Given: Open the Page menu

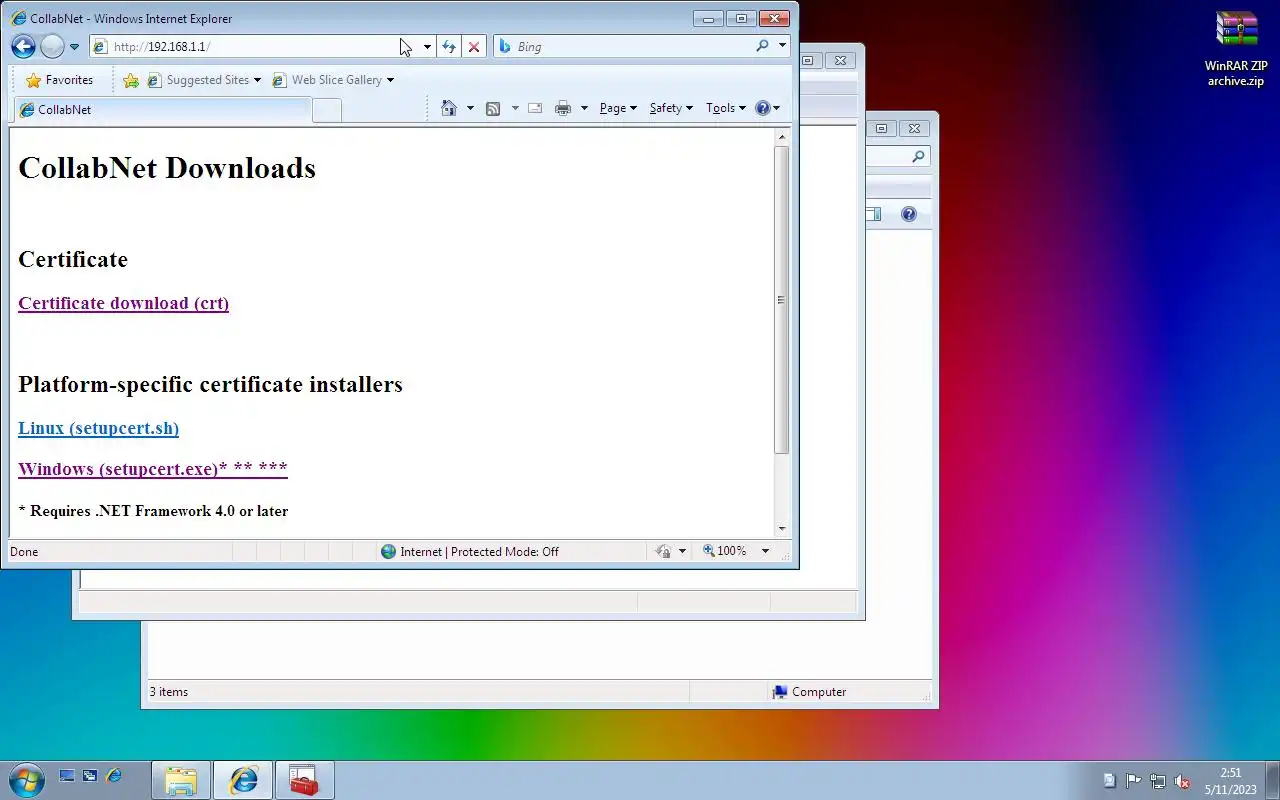Looking at the screenshot, I should coord(618,108).
